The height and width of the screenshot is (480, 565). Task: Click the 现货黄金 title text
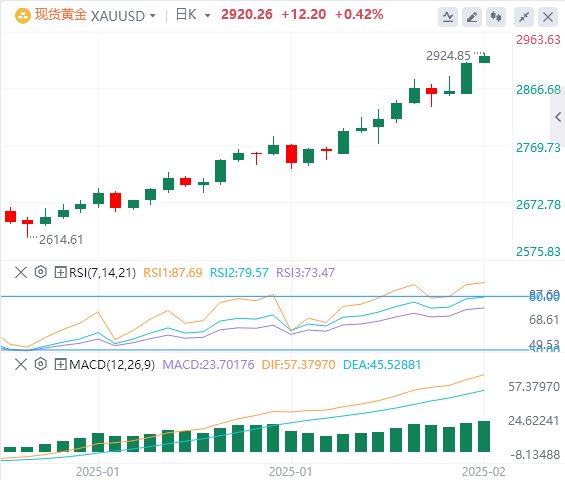61,15
